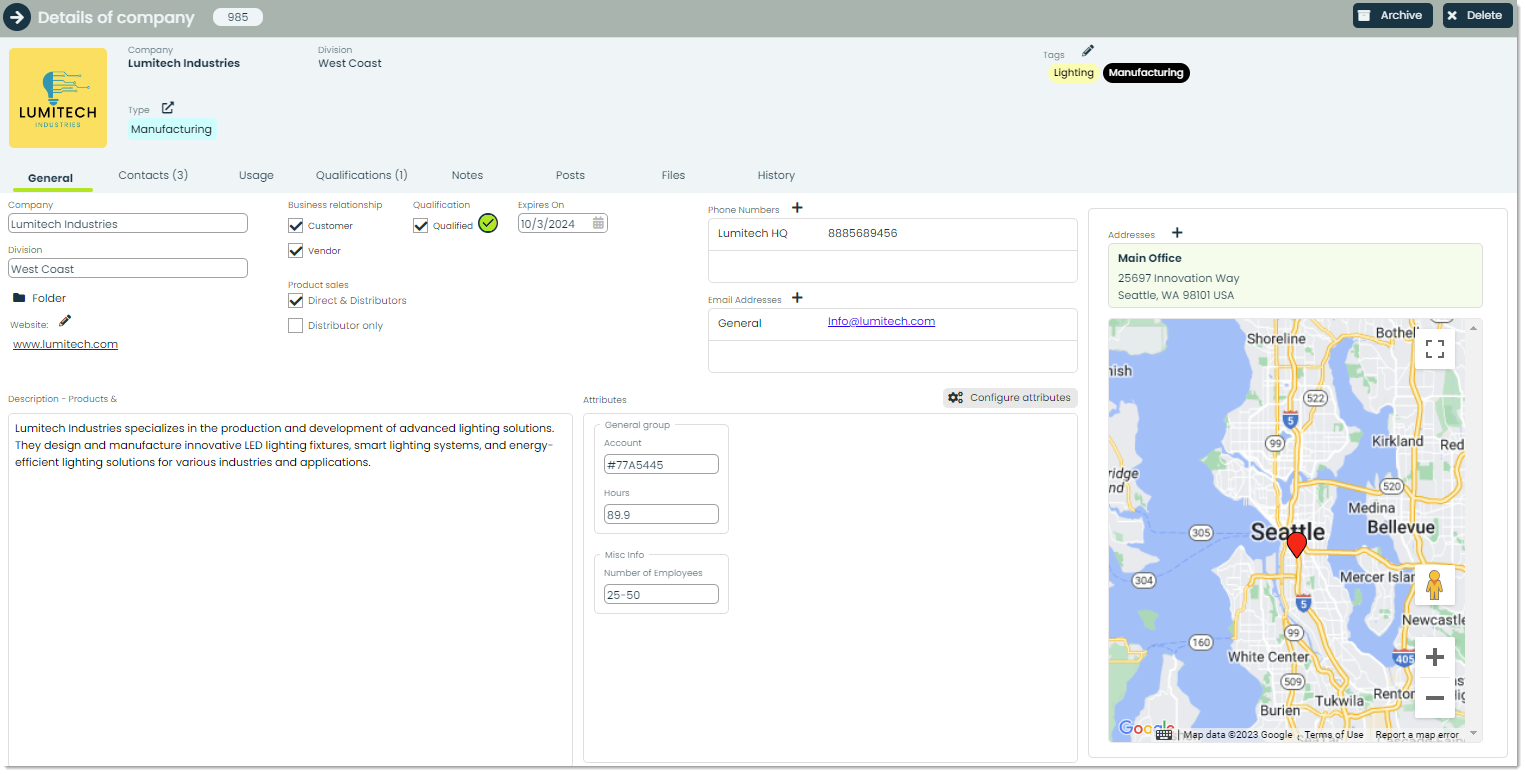Open the History tab

click(x=776, y=175)
